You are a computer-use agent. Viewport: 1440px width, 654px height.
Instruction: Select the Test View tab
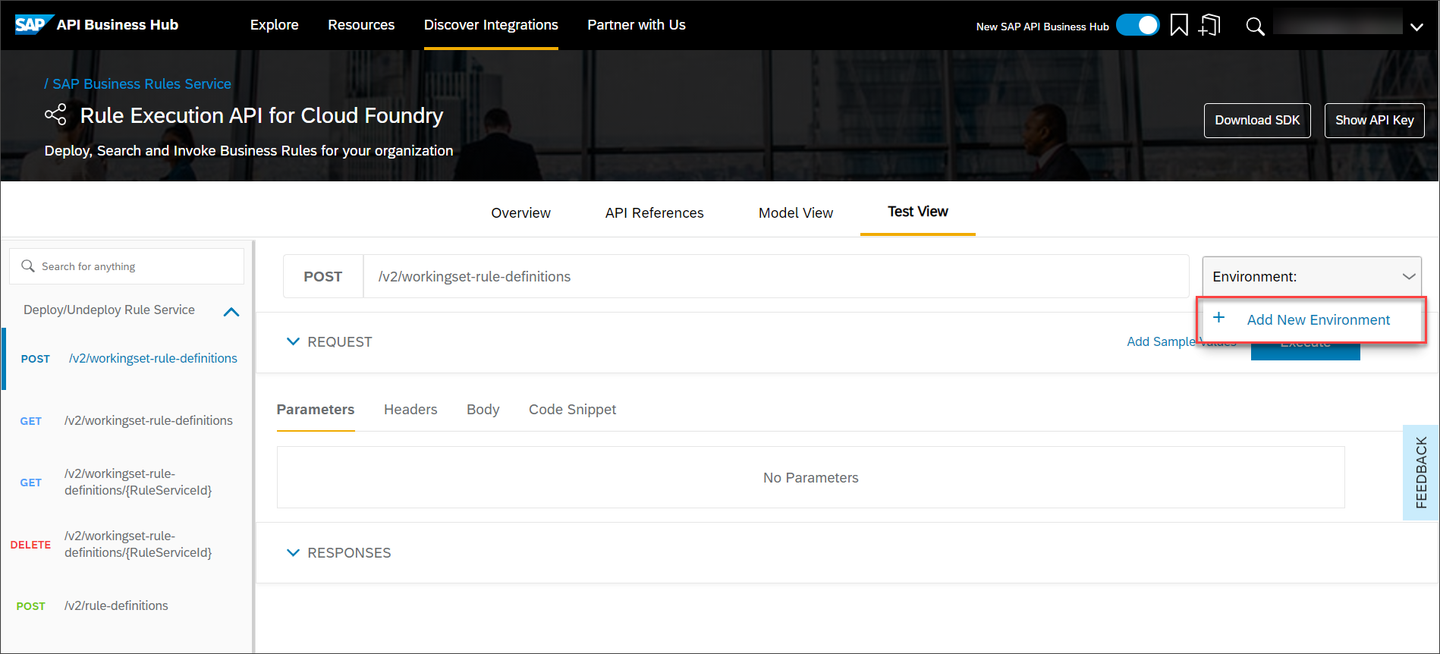coord(918,211)
